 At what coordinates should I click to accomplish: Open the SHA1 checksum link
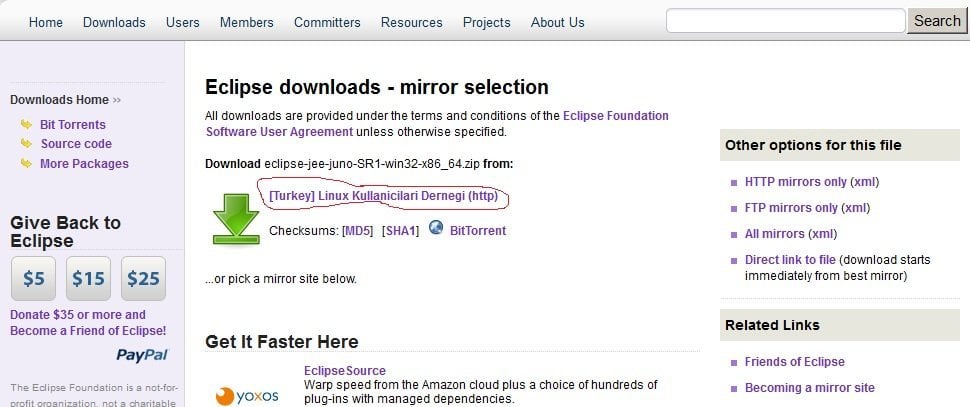pos(401,231)
